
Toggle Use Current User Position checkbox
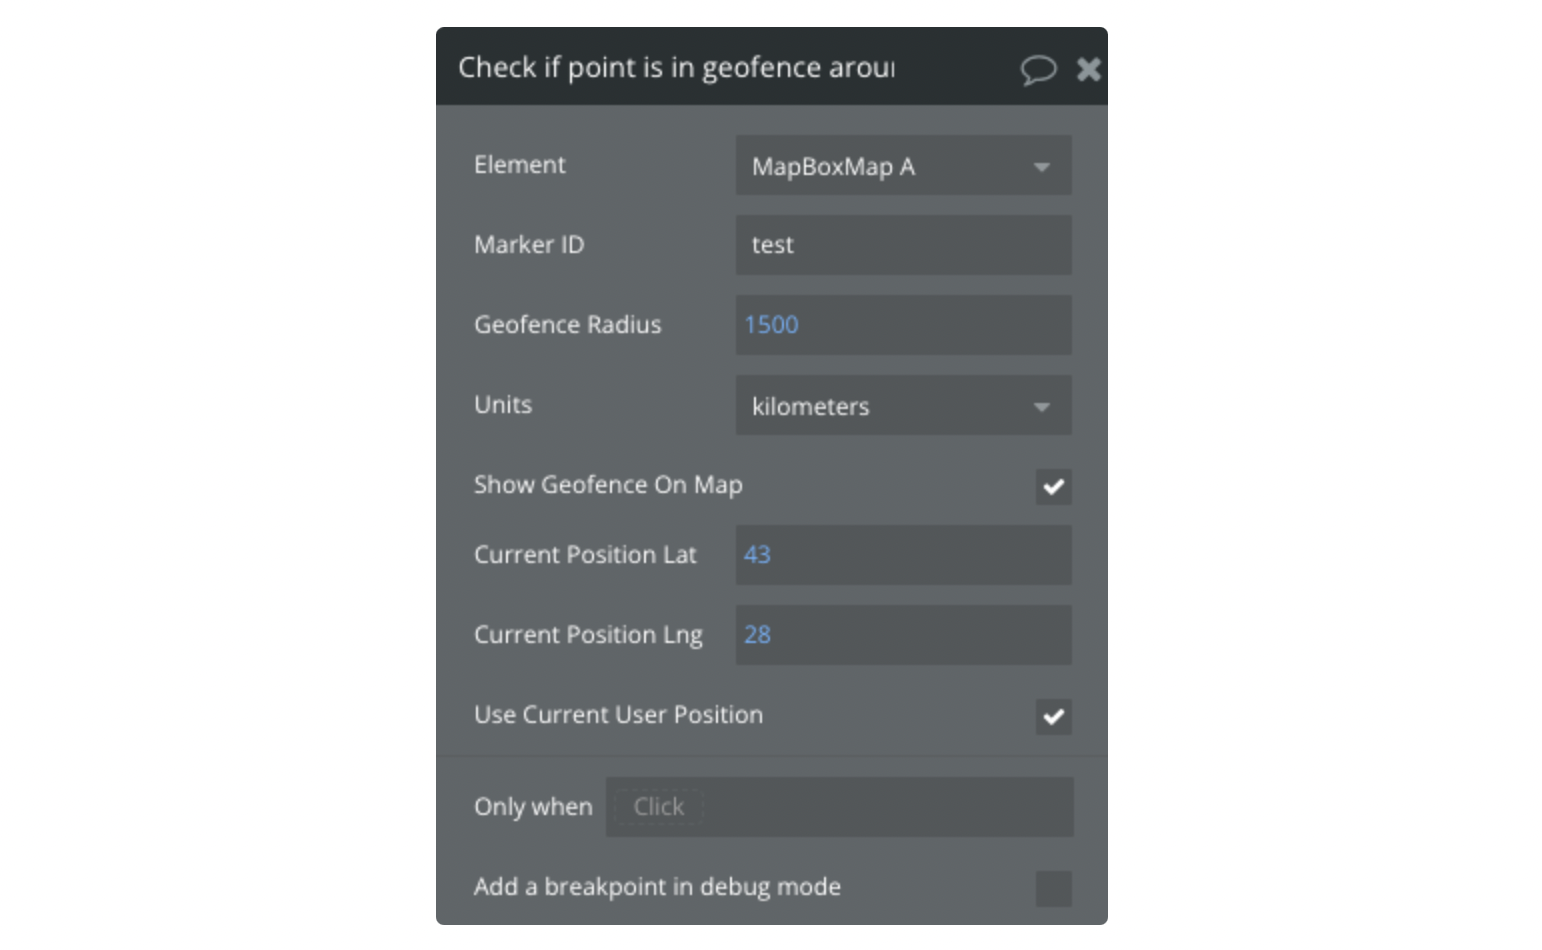coord(1053,716)
